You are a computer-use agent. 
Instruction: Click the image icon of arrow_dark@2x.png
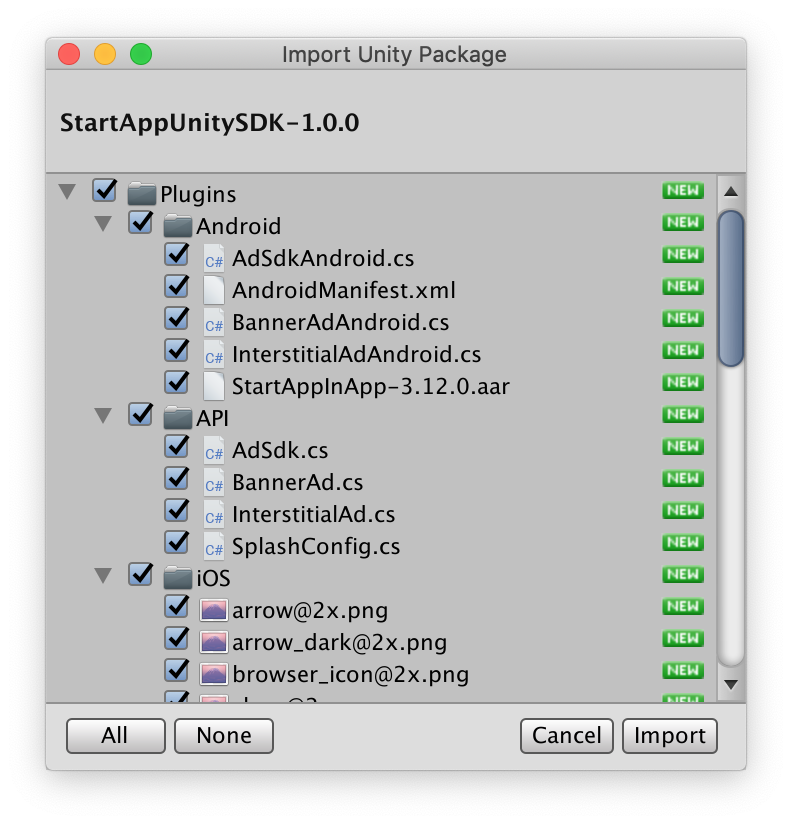213,642
